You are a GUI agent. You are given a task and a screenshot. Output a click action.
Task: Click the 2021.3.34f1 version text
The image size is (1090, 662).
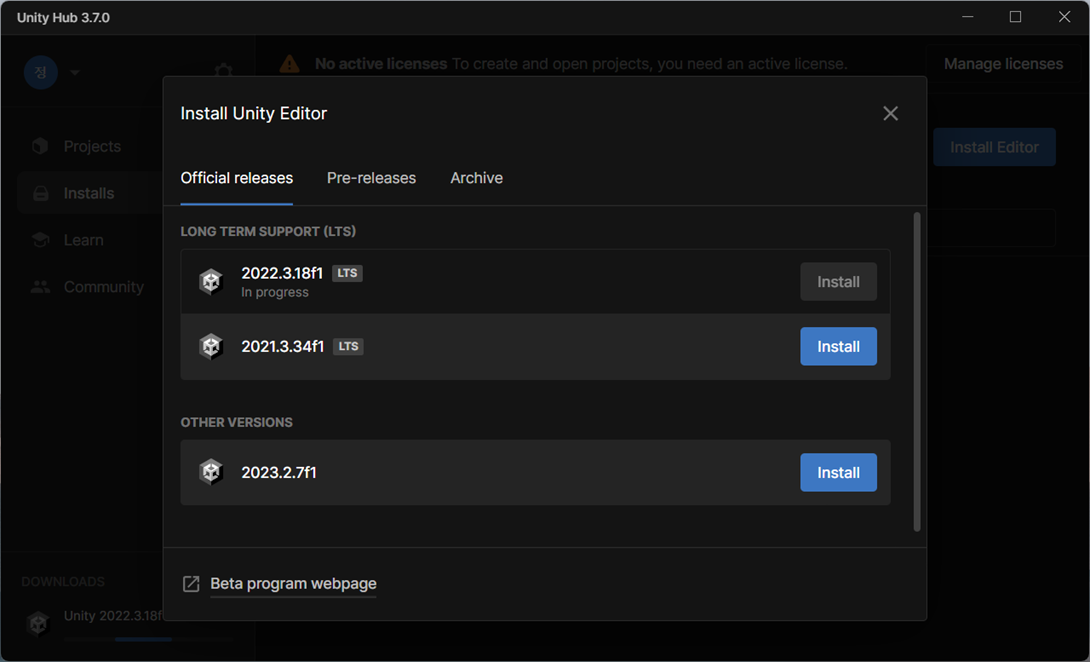(283, 346)
